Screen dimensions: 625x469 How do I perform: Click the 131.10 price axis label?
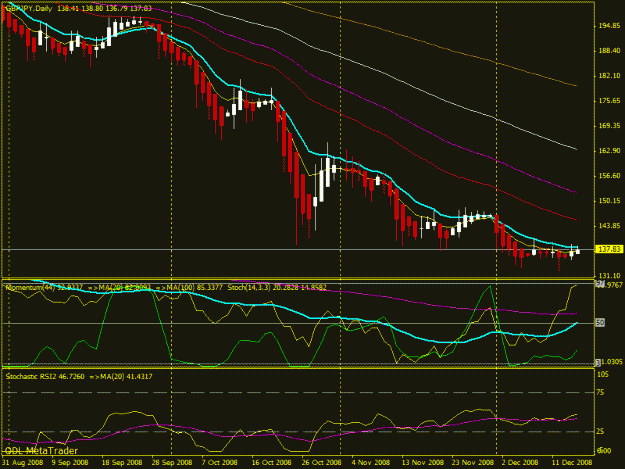[x=609, y=276]
